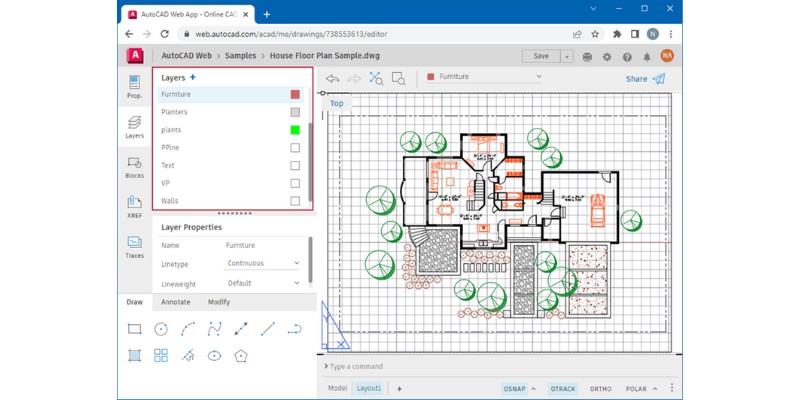Viewport: 800px width, 400px height.
Task: Click the Redo arrow in toolbar
Action: point(354,79)
